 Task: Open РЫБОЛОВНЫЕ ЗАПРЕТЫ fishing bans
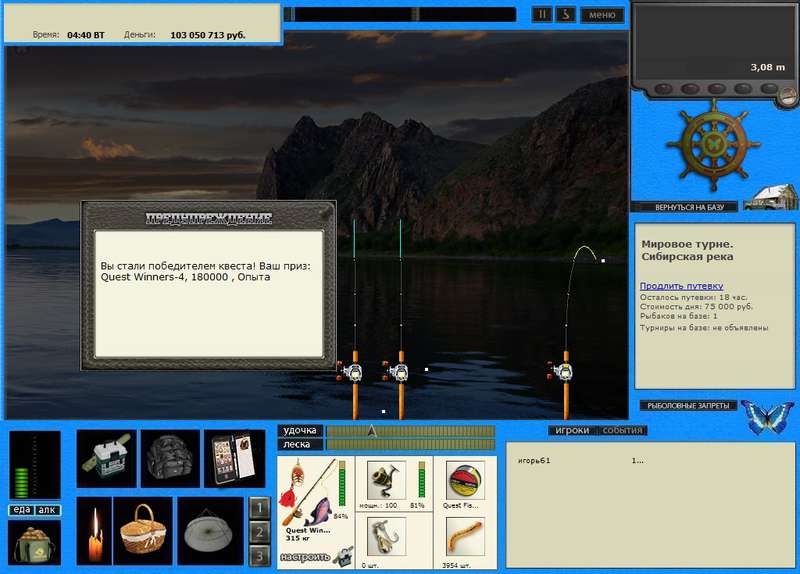[x=688, y=406]
